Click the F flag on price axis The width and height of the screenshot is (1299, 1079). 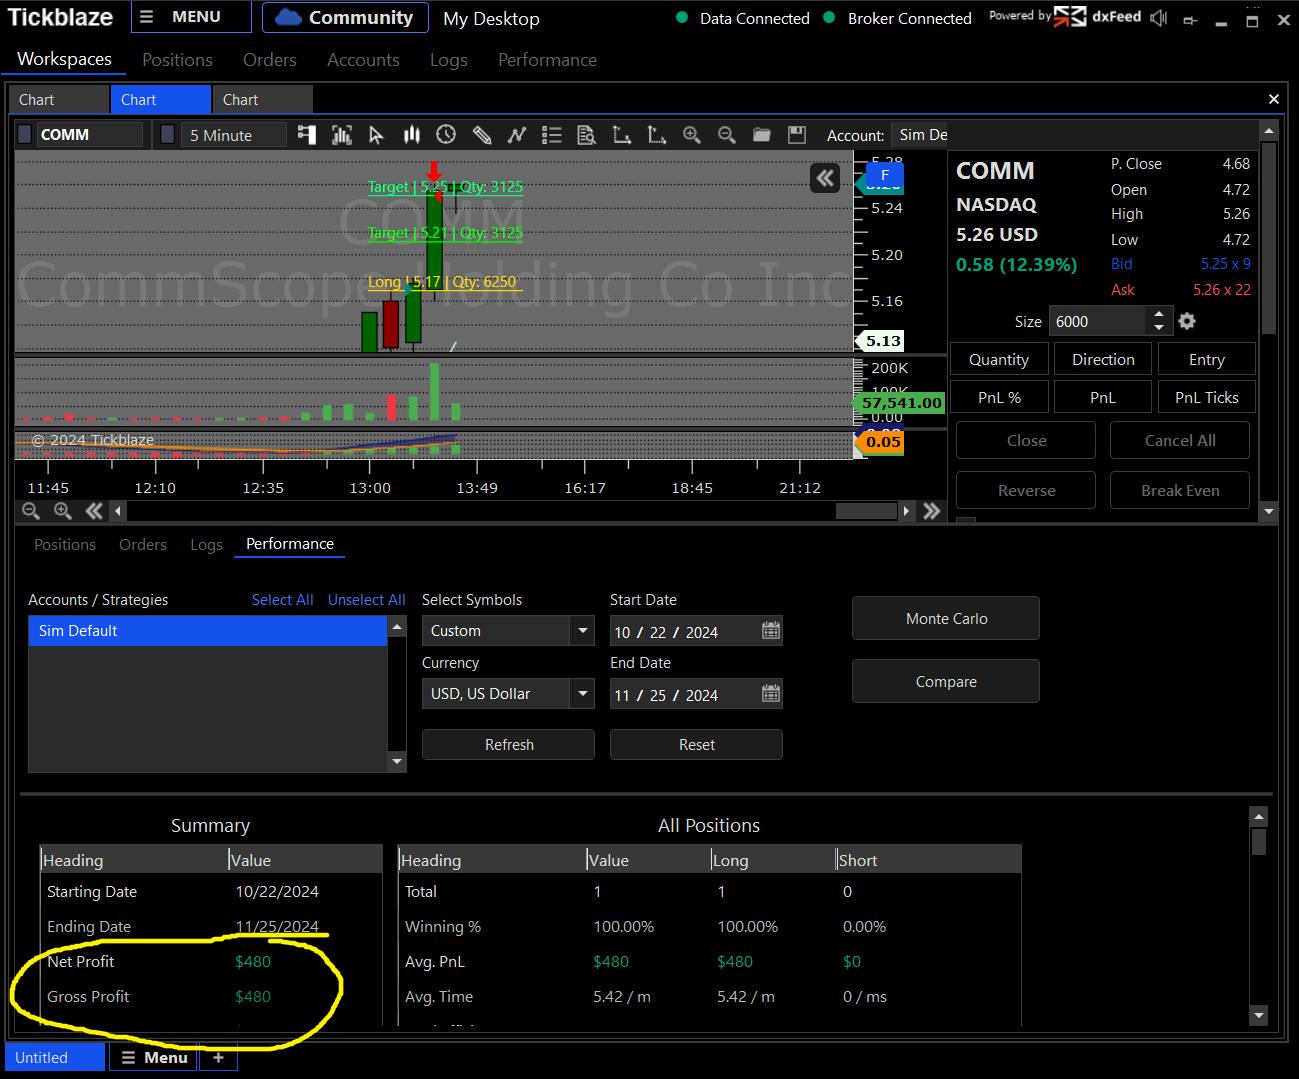884,176
